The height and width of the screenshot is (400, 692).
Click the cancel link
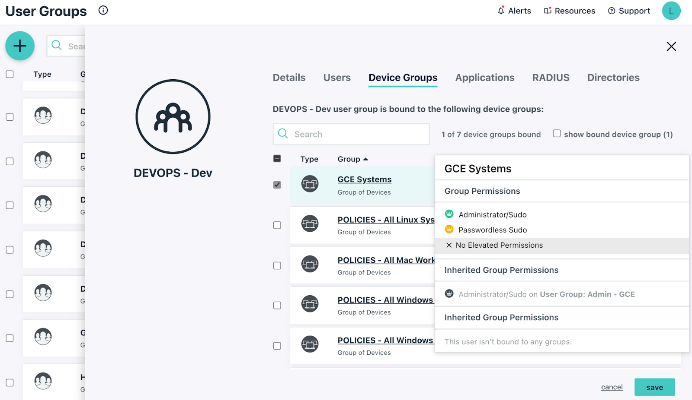(612, 387)
